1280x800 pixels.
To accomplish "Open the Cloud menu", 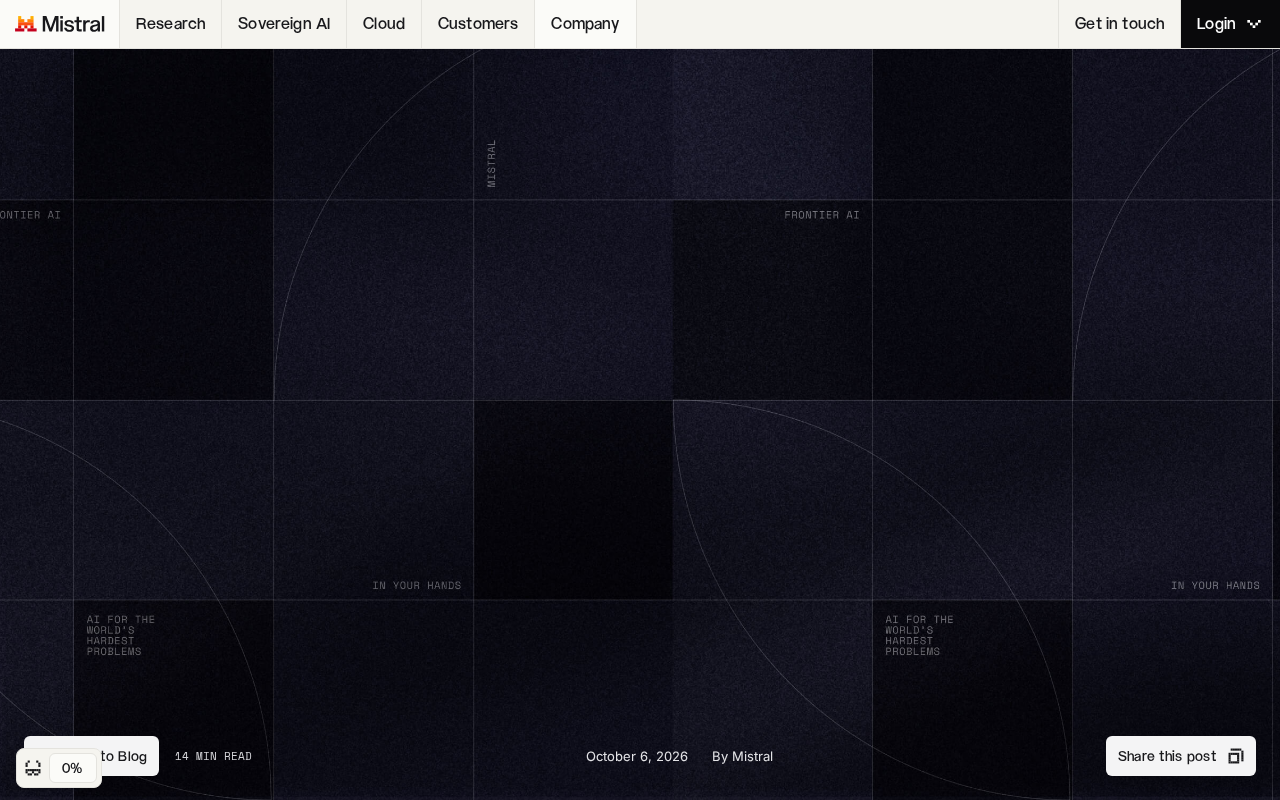I will tap(384, 24).
